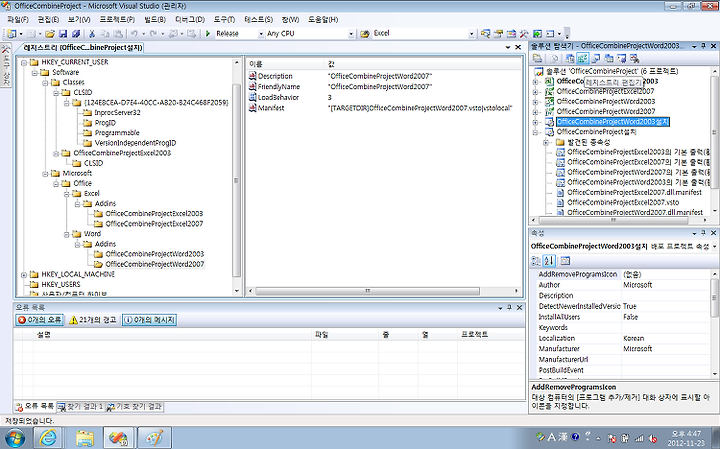720x449 pixels.
Task: Open File System Editor in Solution Explorer
Action: tap(570, 58)
